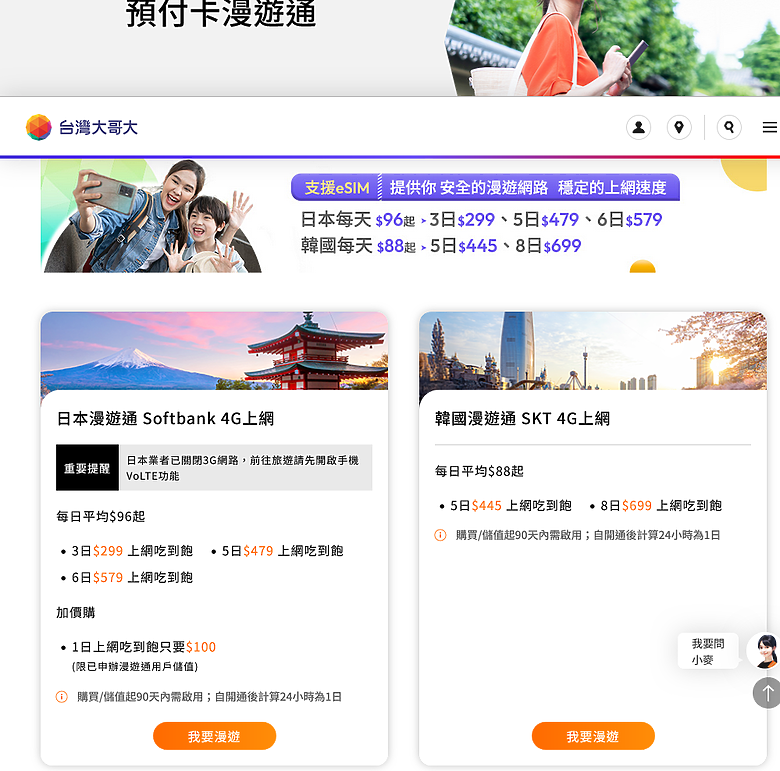The width and height of the screenshot is (780, 771).
Task: Click the info icon in Korea card
Action: point(440,535)
